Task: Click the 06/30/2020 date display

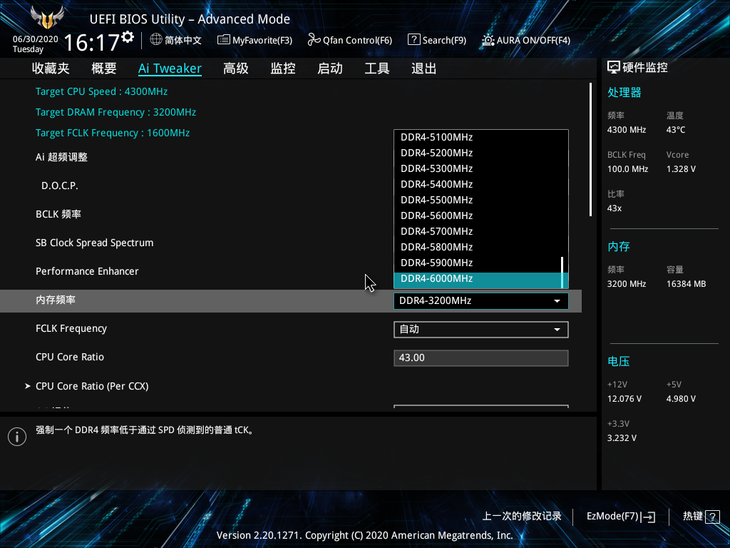Action: [x=35, y=39]
